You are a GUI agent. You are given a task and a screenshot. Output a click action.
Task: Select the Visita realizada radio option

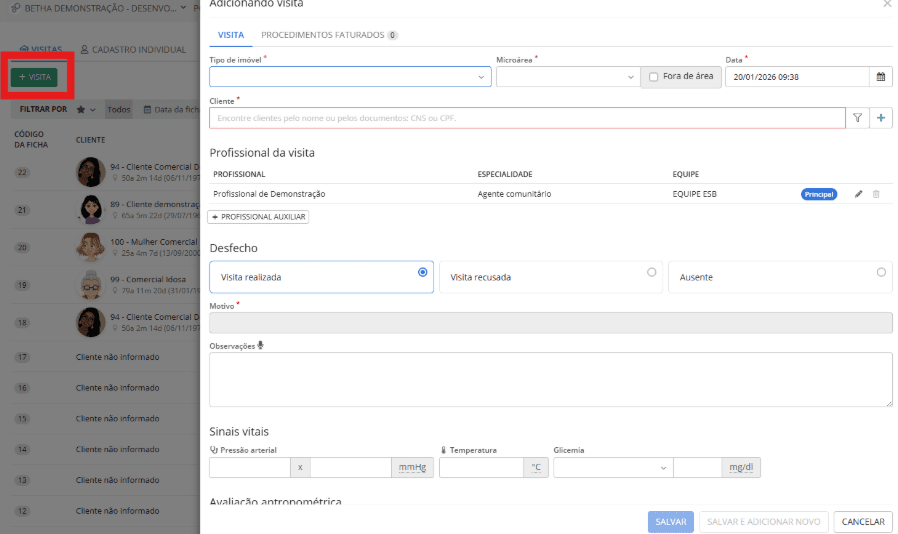point(422,272)
